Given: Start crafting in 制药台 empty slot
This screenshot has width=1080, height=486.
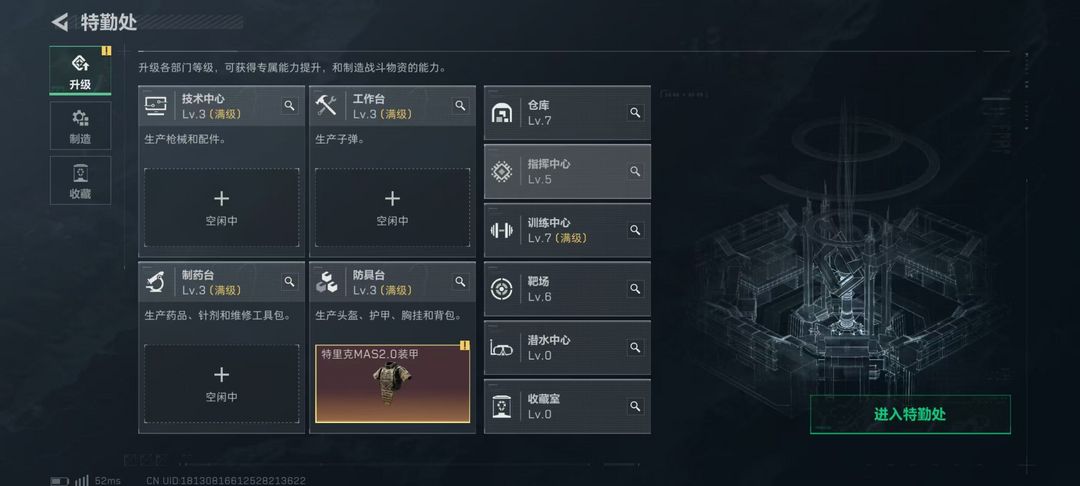Looking at the screenshot, I should (x=221, y=383).
